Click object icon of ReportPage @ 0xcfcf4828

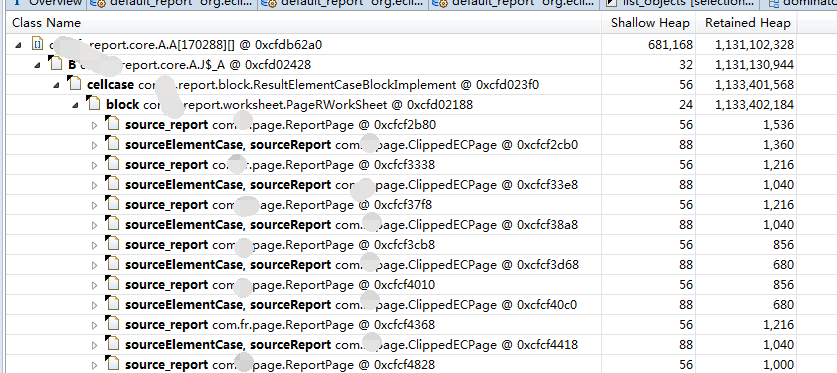click(x=112, y=364)
